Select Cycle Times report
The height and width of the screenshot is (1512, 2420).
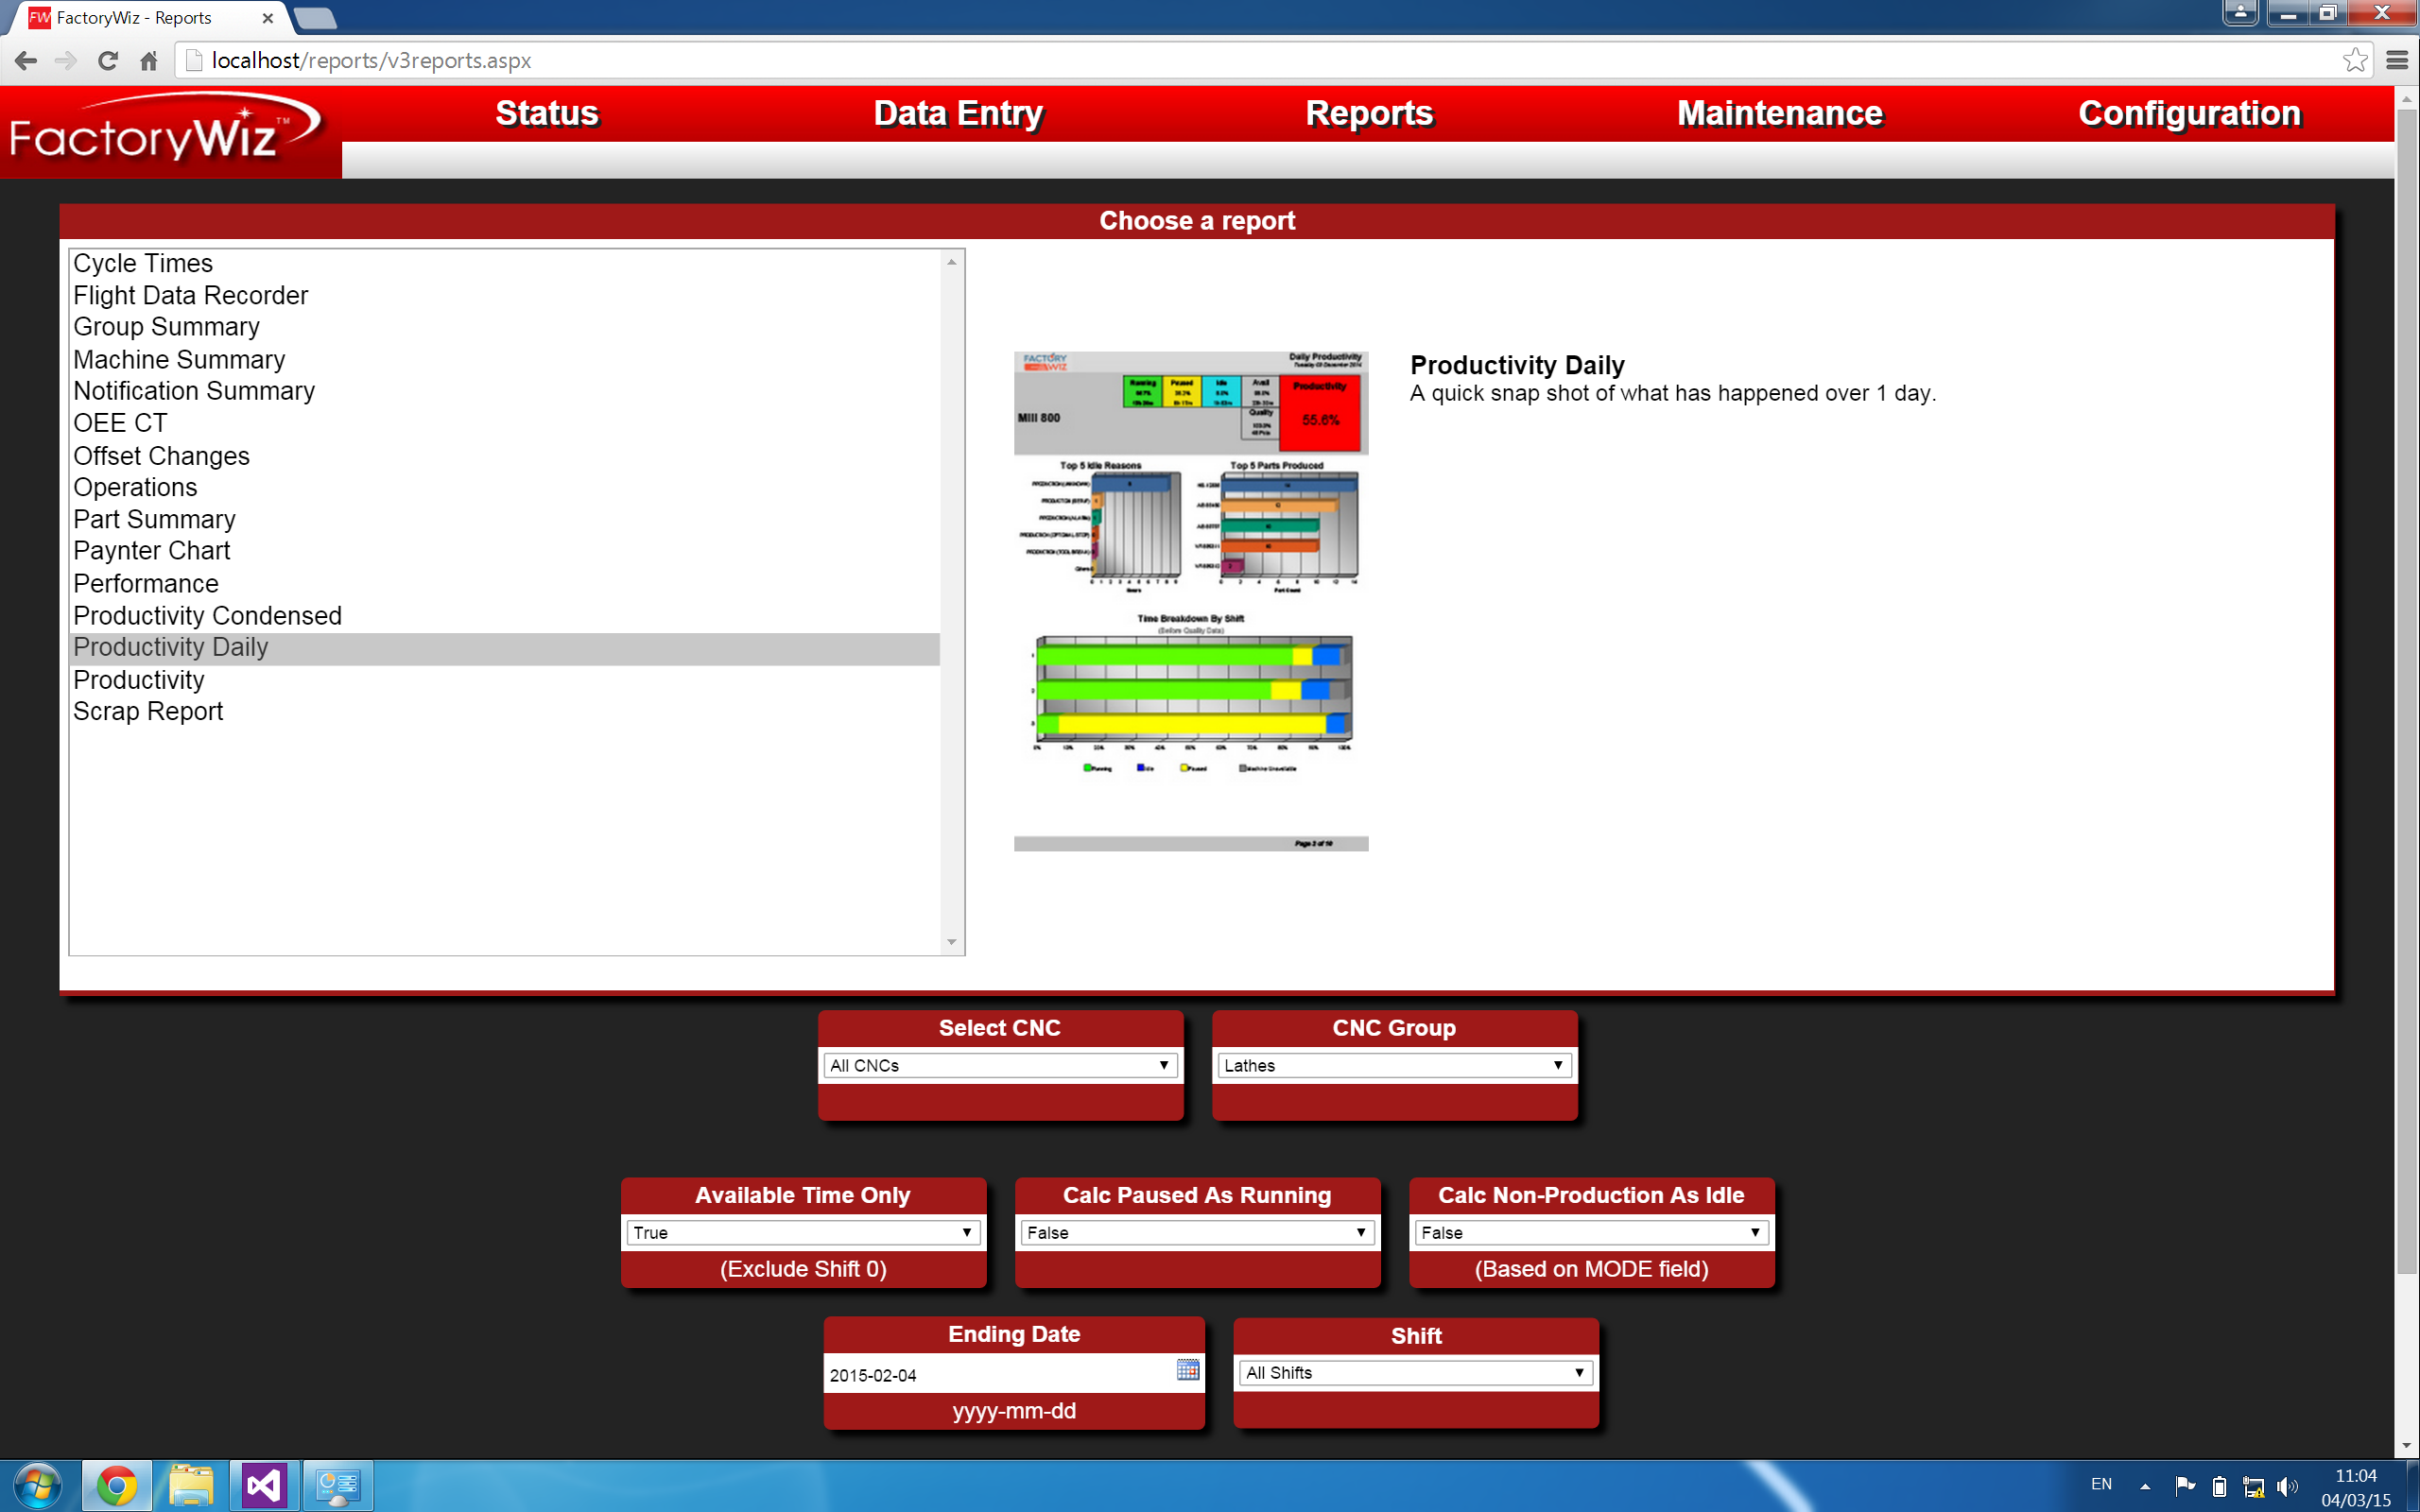(x=504, y=263)
